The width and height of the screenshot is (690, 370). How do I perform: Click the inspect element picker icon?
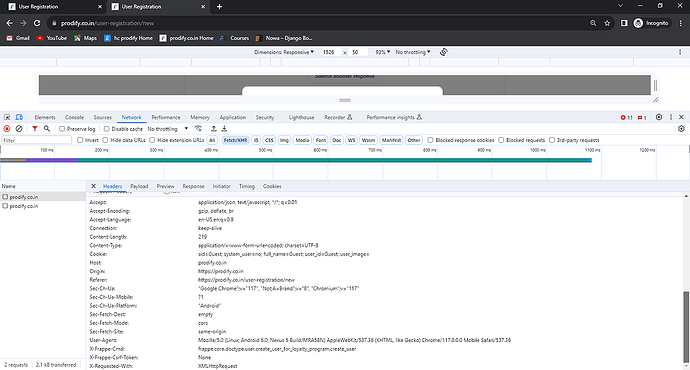click(x=7, y=117)
